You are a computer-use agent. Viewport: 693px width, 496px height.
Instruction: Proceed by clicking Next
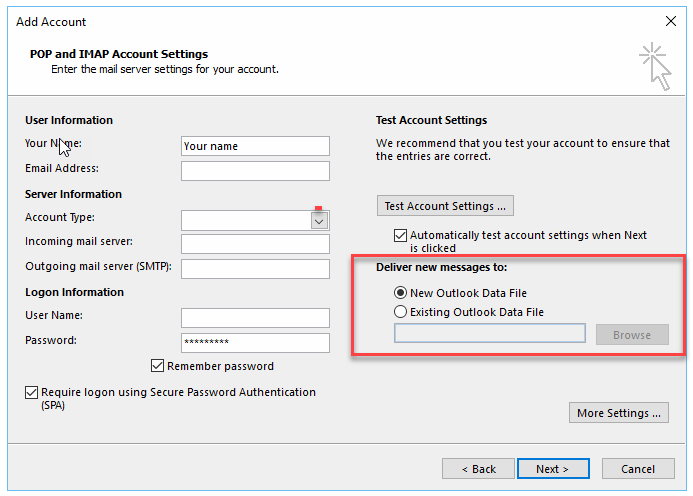point(553,469)
